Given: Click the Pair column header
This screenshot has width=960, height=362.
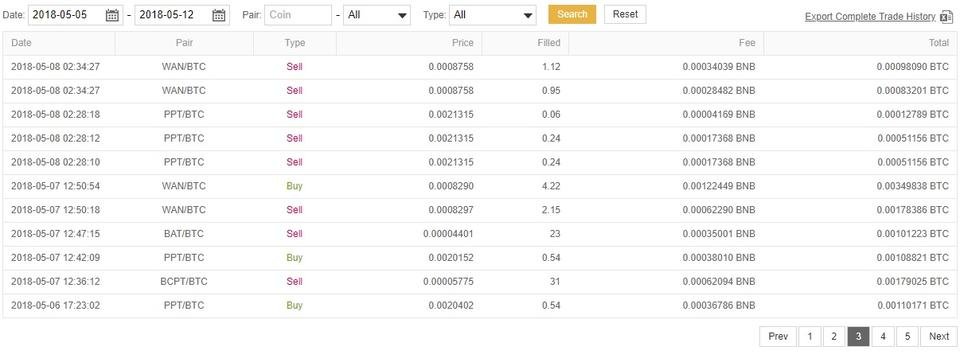Looking at the screenshot, I should pyautogui.click(x=184, y=43).
